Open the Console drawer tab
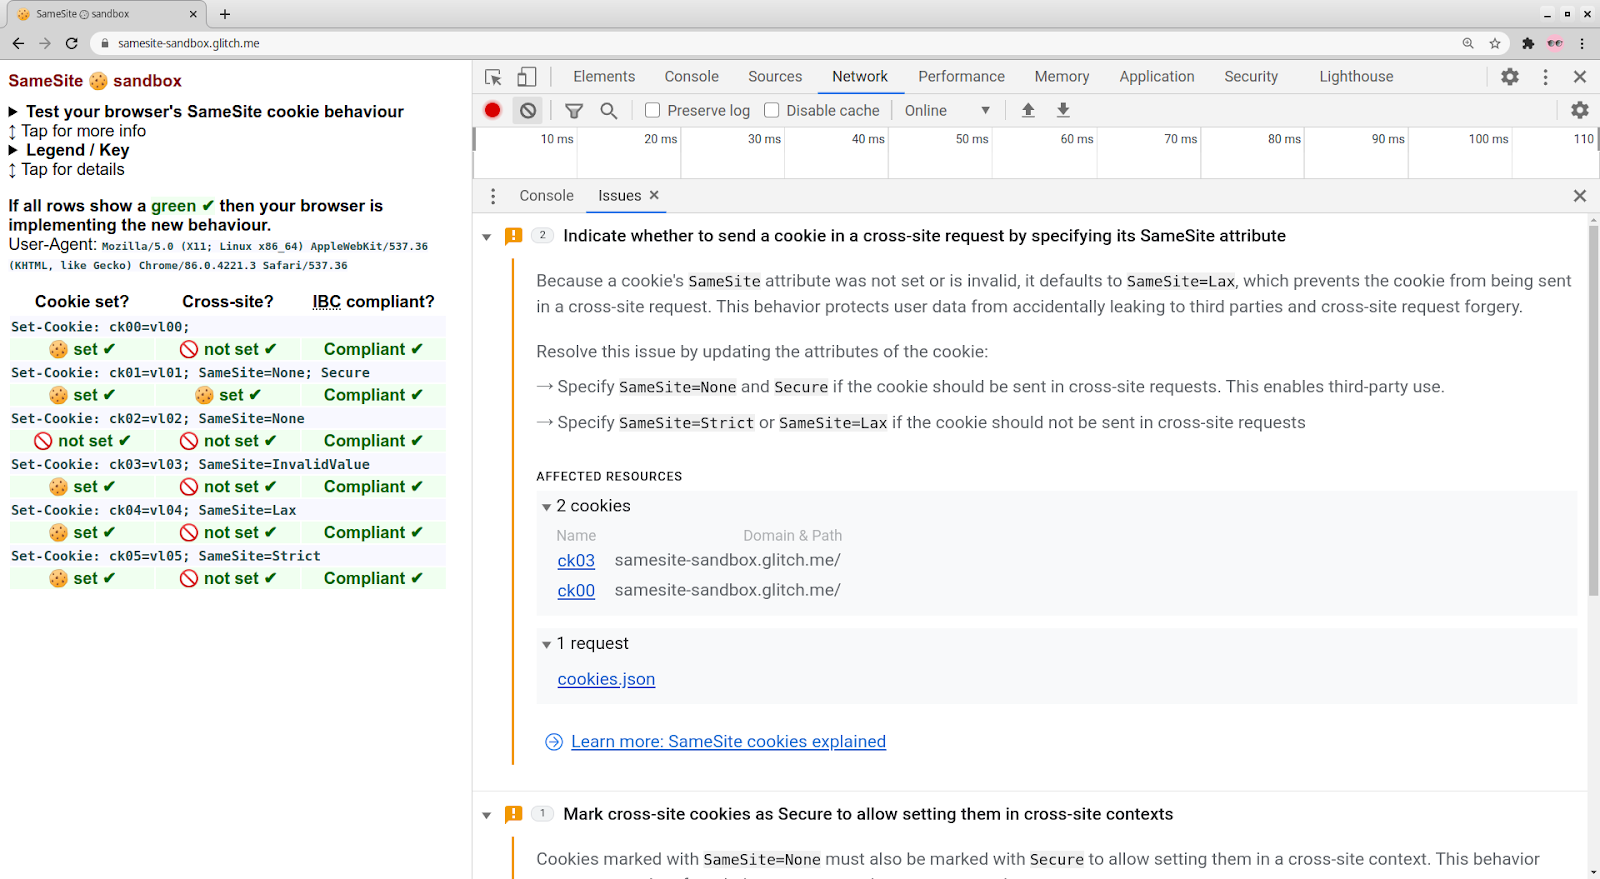This screenshot has height=879, width=1600. (x=546, y=196)
